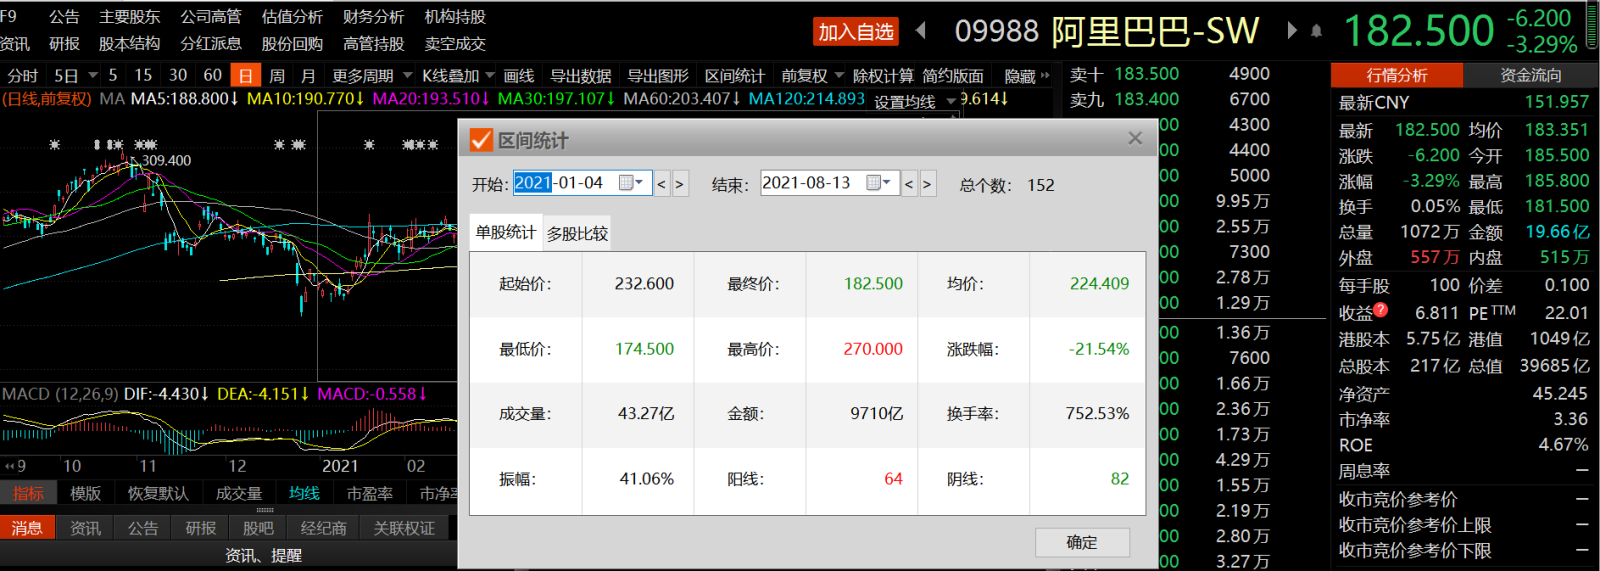Click the 区间统计 dialog checkmark icon
The image size is (1600, 571).
pos(481,140)
